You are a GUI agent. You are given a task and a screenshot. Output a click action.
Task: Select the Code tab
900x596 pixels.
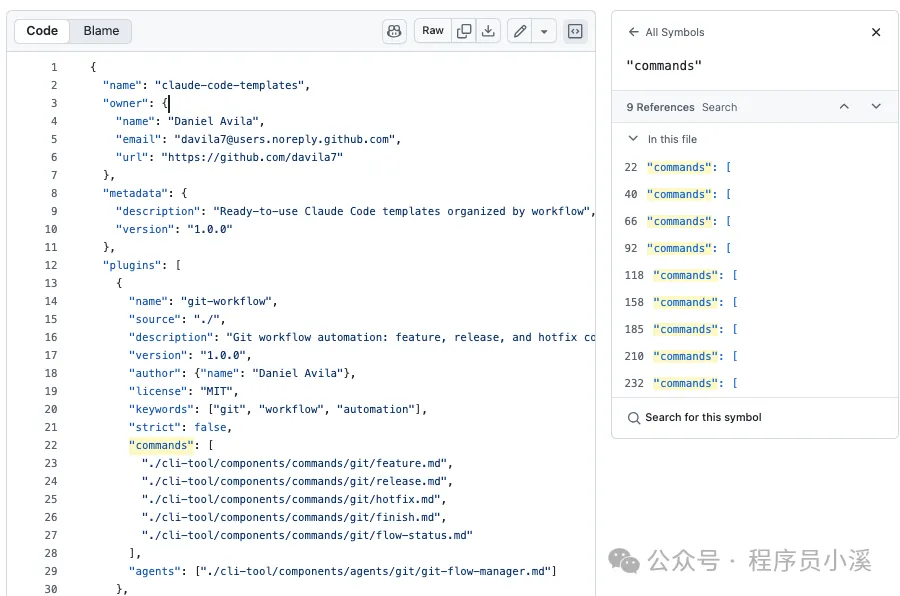tap(42, 31)
